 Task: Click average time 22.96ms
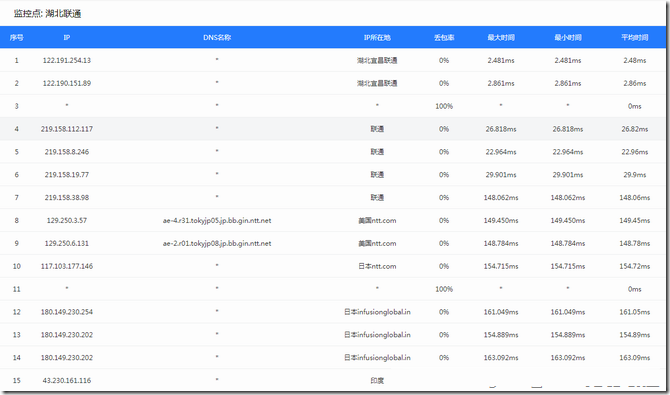pyautogui.click(x=635, y=152)
